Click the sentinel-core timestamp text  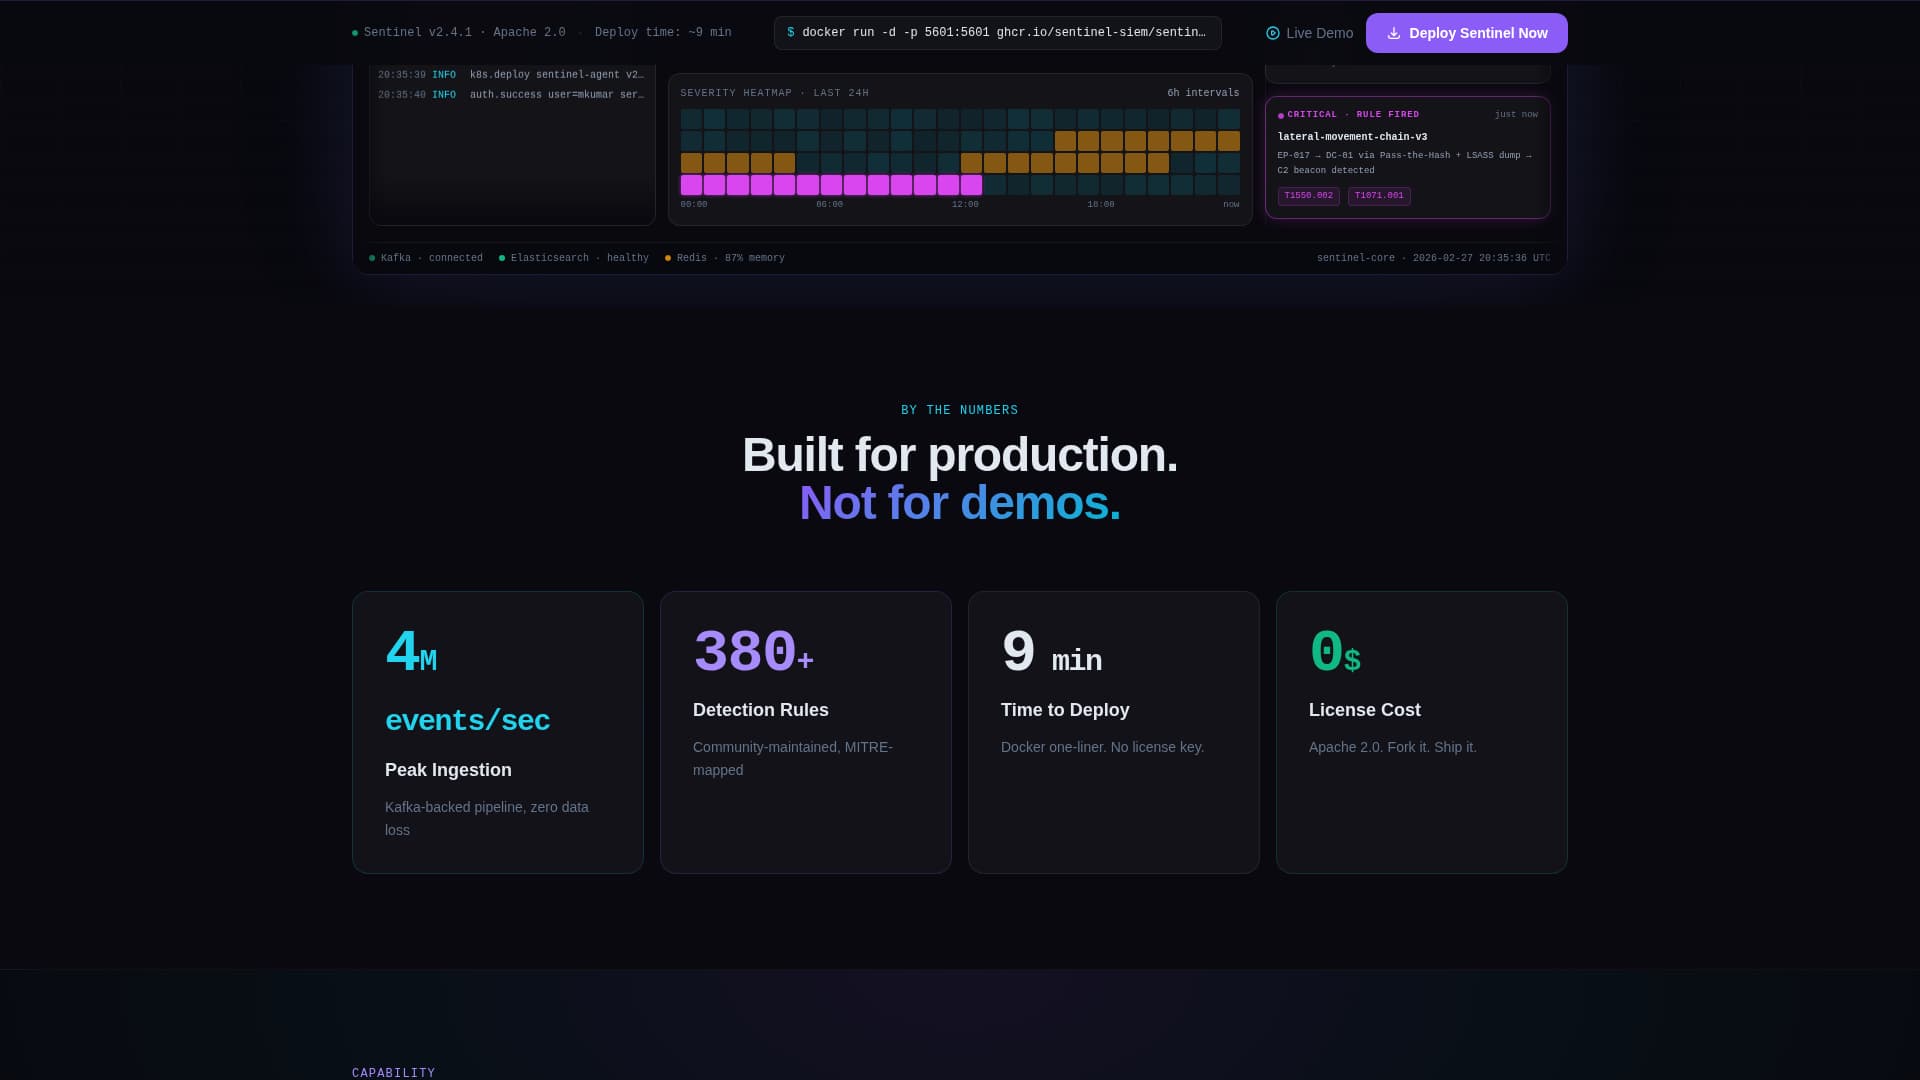[1433, 258]
